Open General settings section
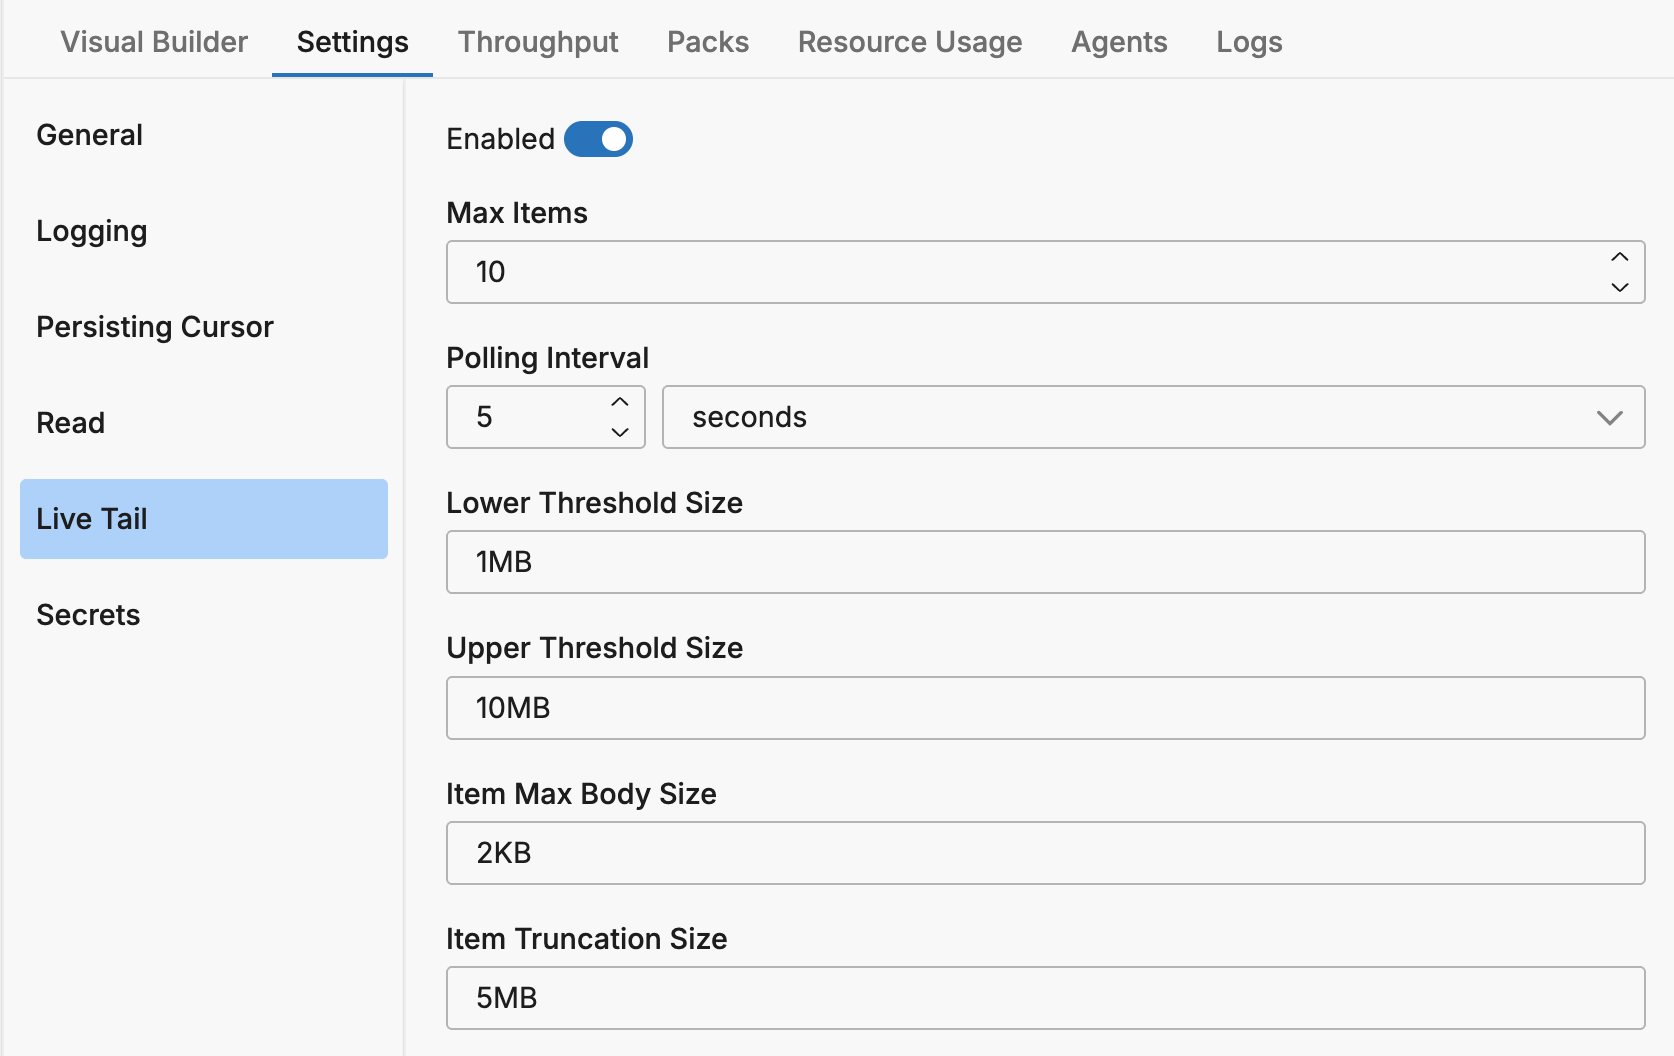Screen dimensions: 1674x1056 90,135
